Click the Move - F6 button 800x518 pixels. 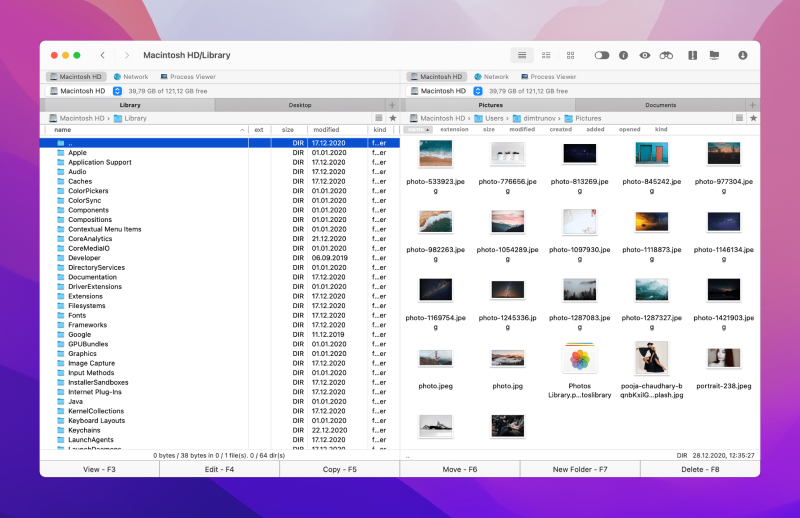460,469
